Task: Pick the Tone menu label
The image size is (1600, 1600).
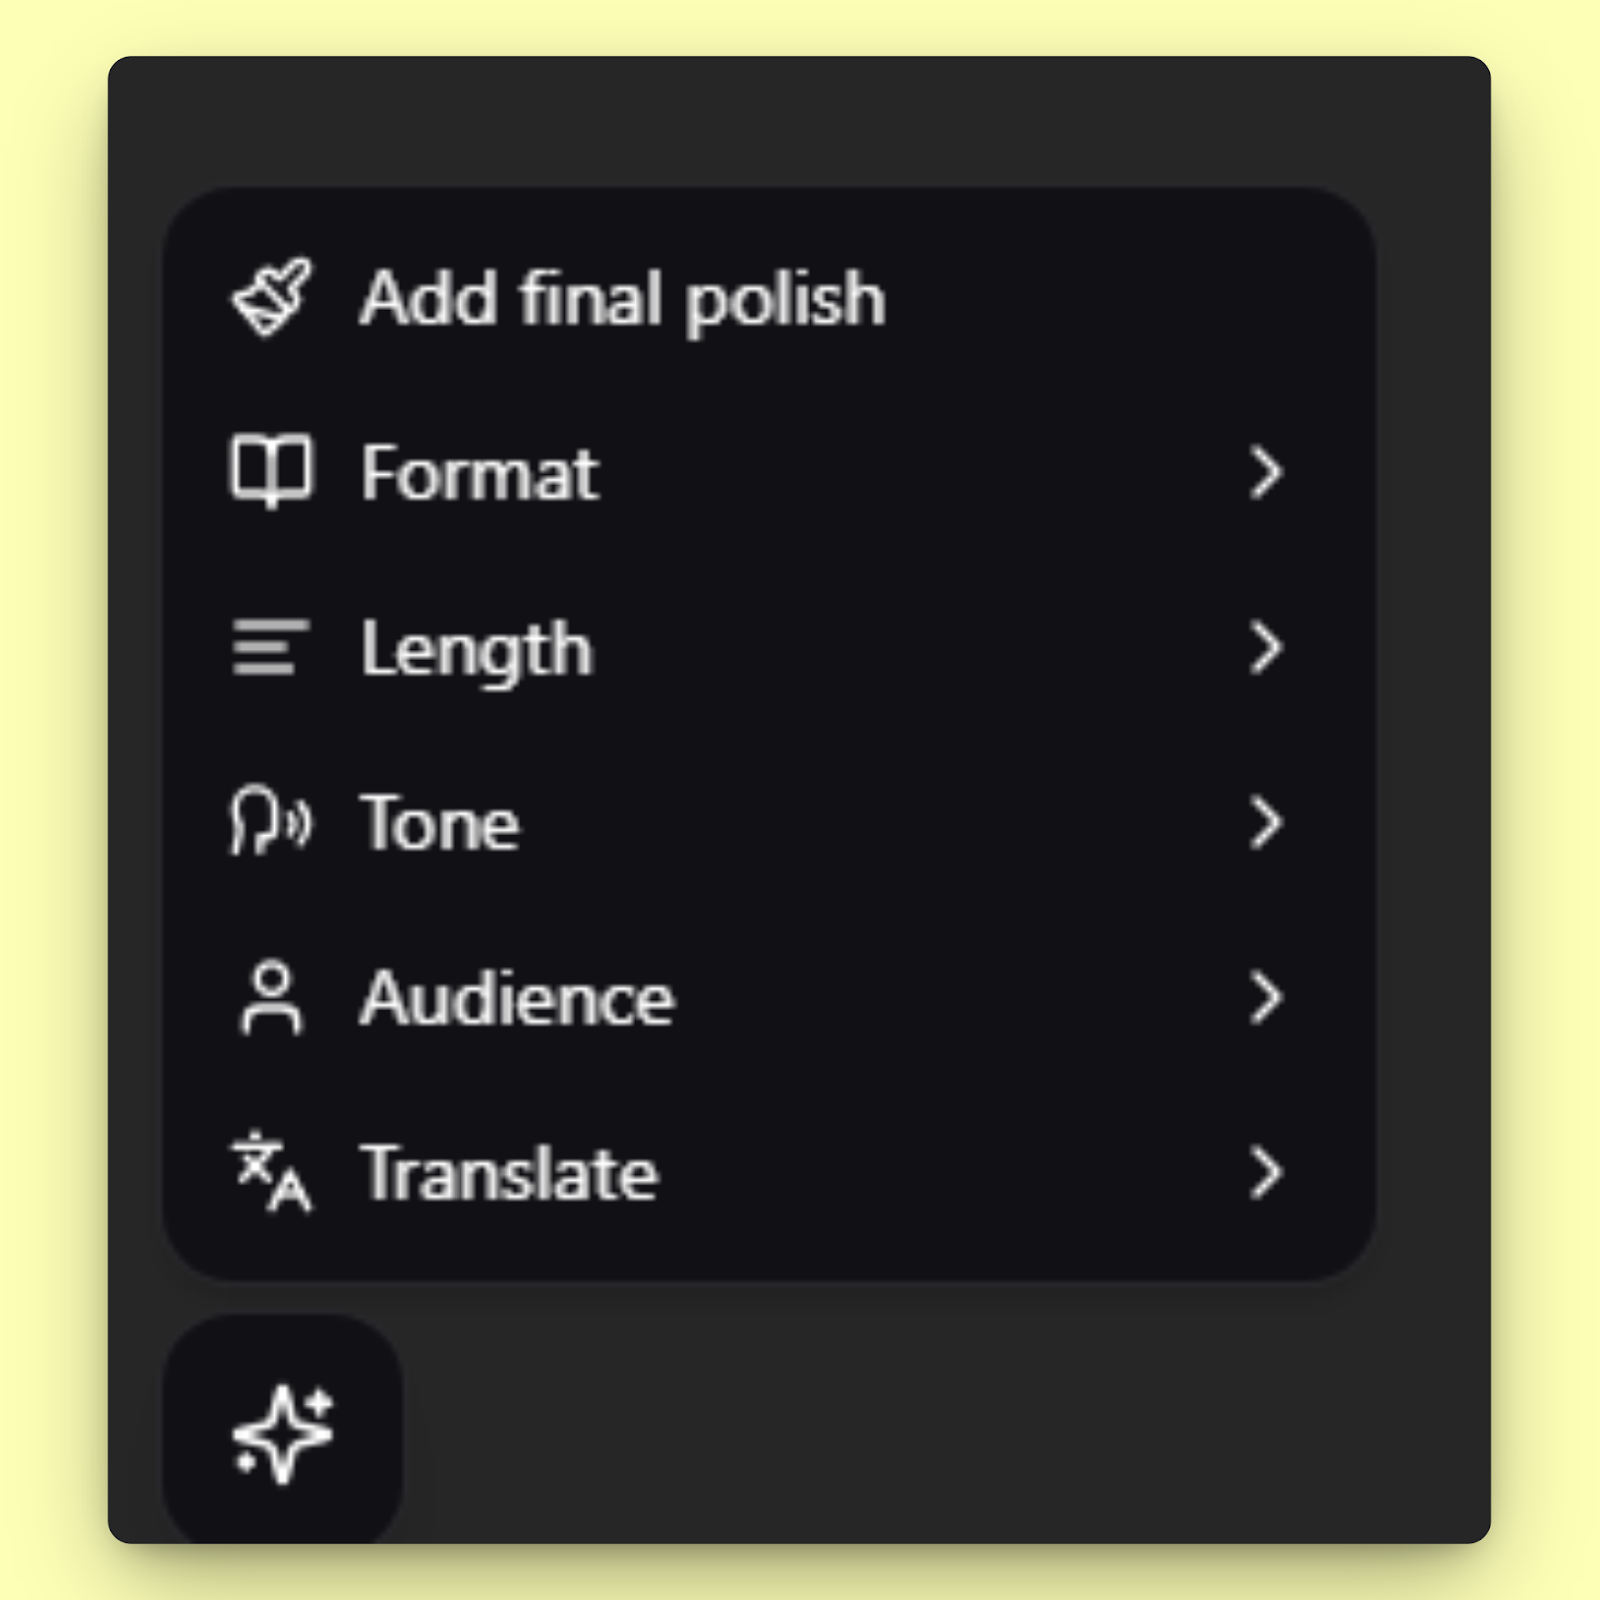Action: pyautogui.click(x=440, y=823)
